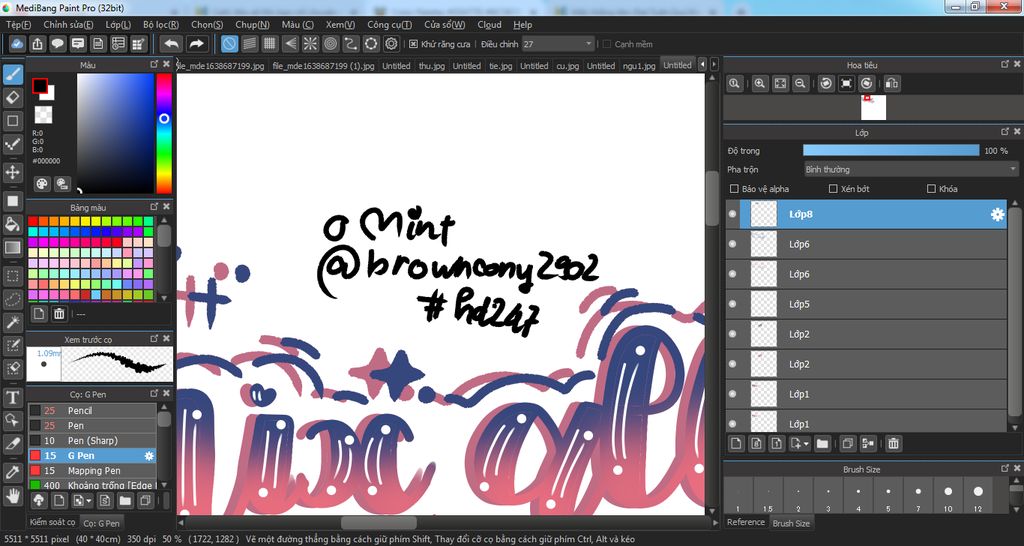Open the Pha trộn blend mode dropdown
This screenshot has height=546, width=1024.
tap(910, 169)
